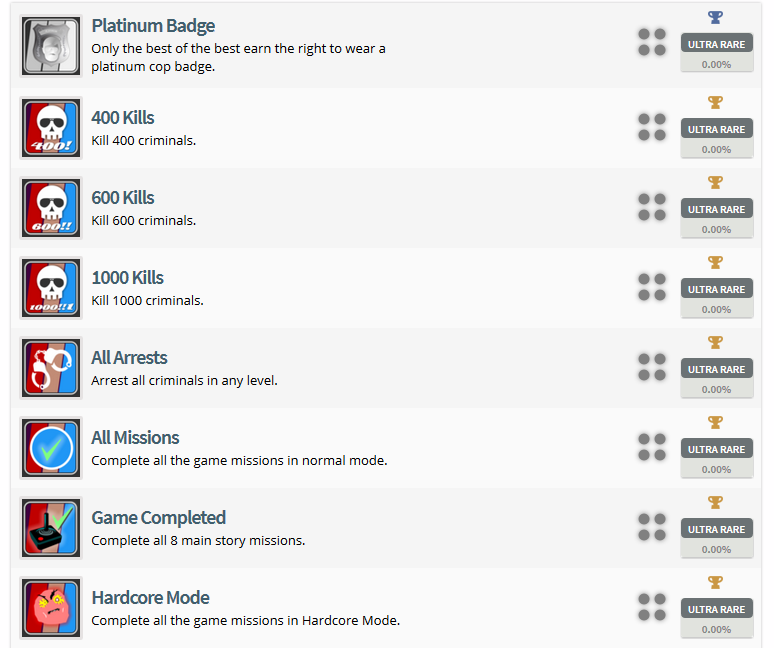The image size is (774, 648).
Task: Click Ultra Rare badge for 600 Kills
Action: pyautogui.click(x=716, y=209)
